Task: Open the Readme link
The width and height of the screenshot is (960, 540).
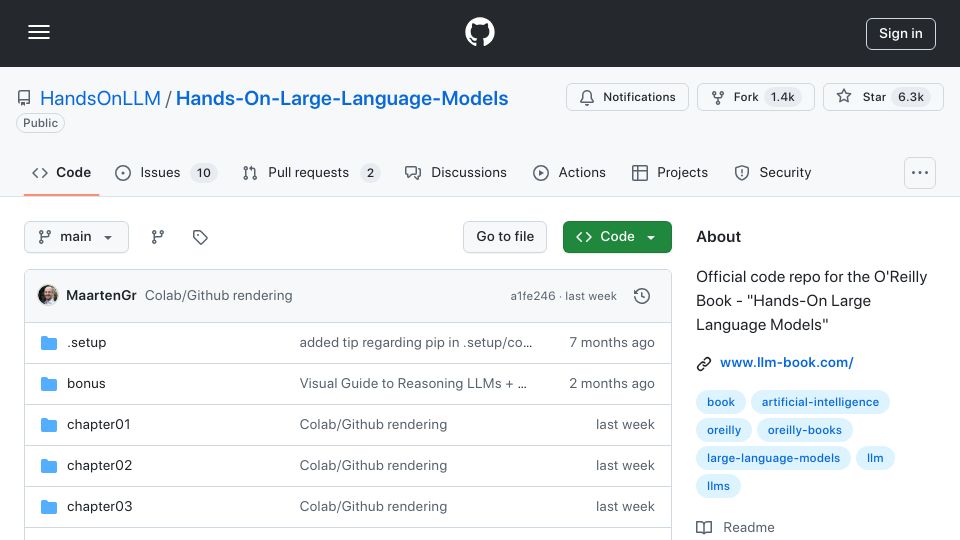Action: (749, 527)
